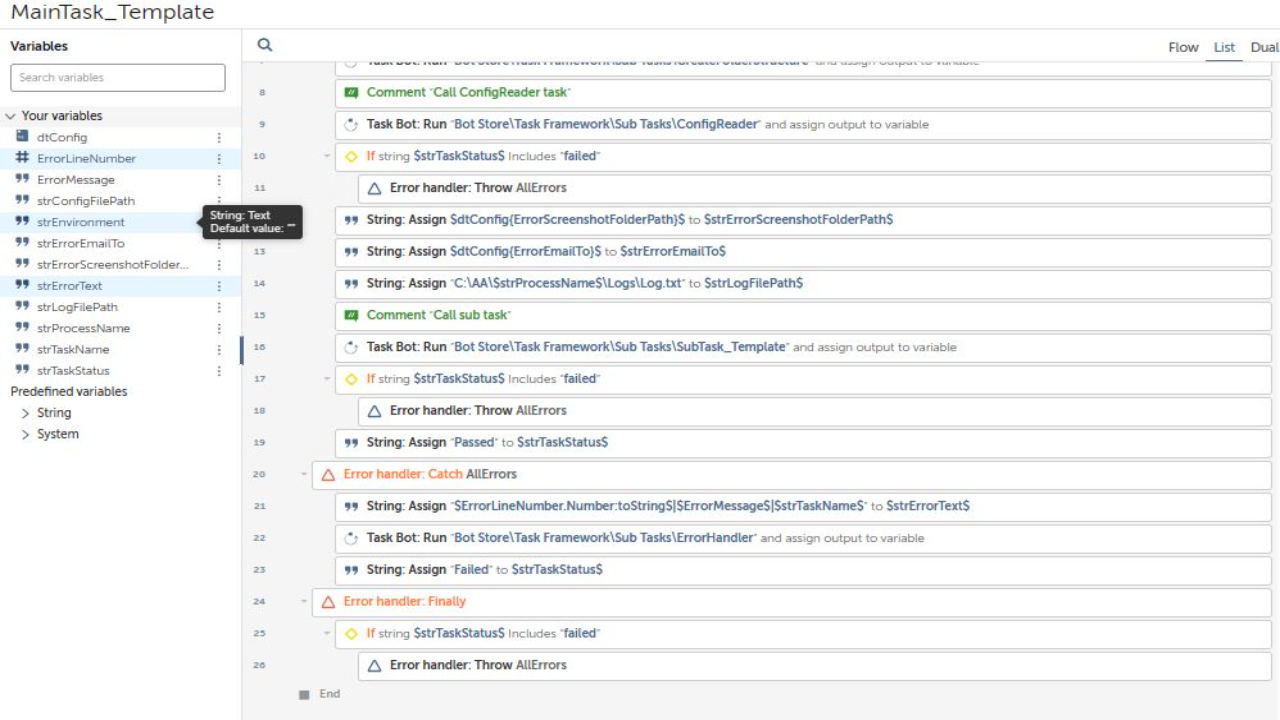Open the three-dot menu for dtConfig variable
Image resolution: width=1280 pixels, height=720 pixels.
click(x=219, y=138)
